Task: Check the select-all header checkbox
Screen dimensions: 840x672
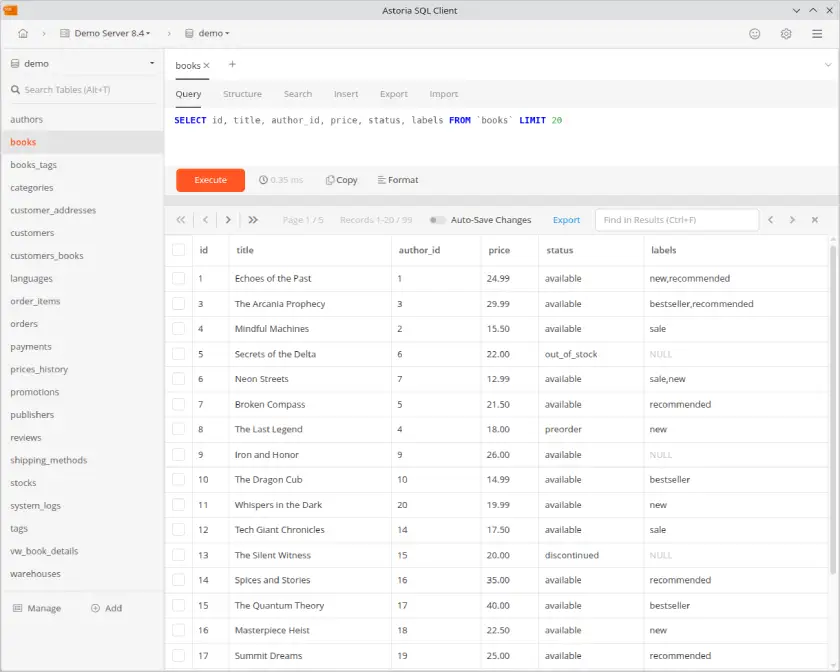Action: point(178,250)
